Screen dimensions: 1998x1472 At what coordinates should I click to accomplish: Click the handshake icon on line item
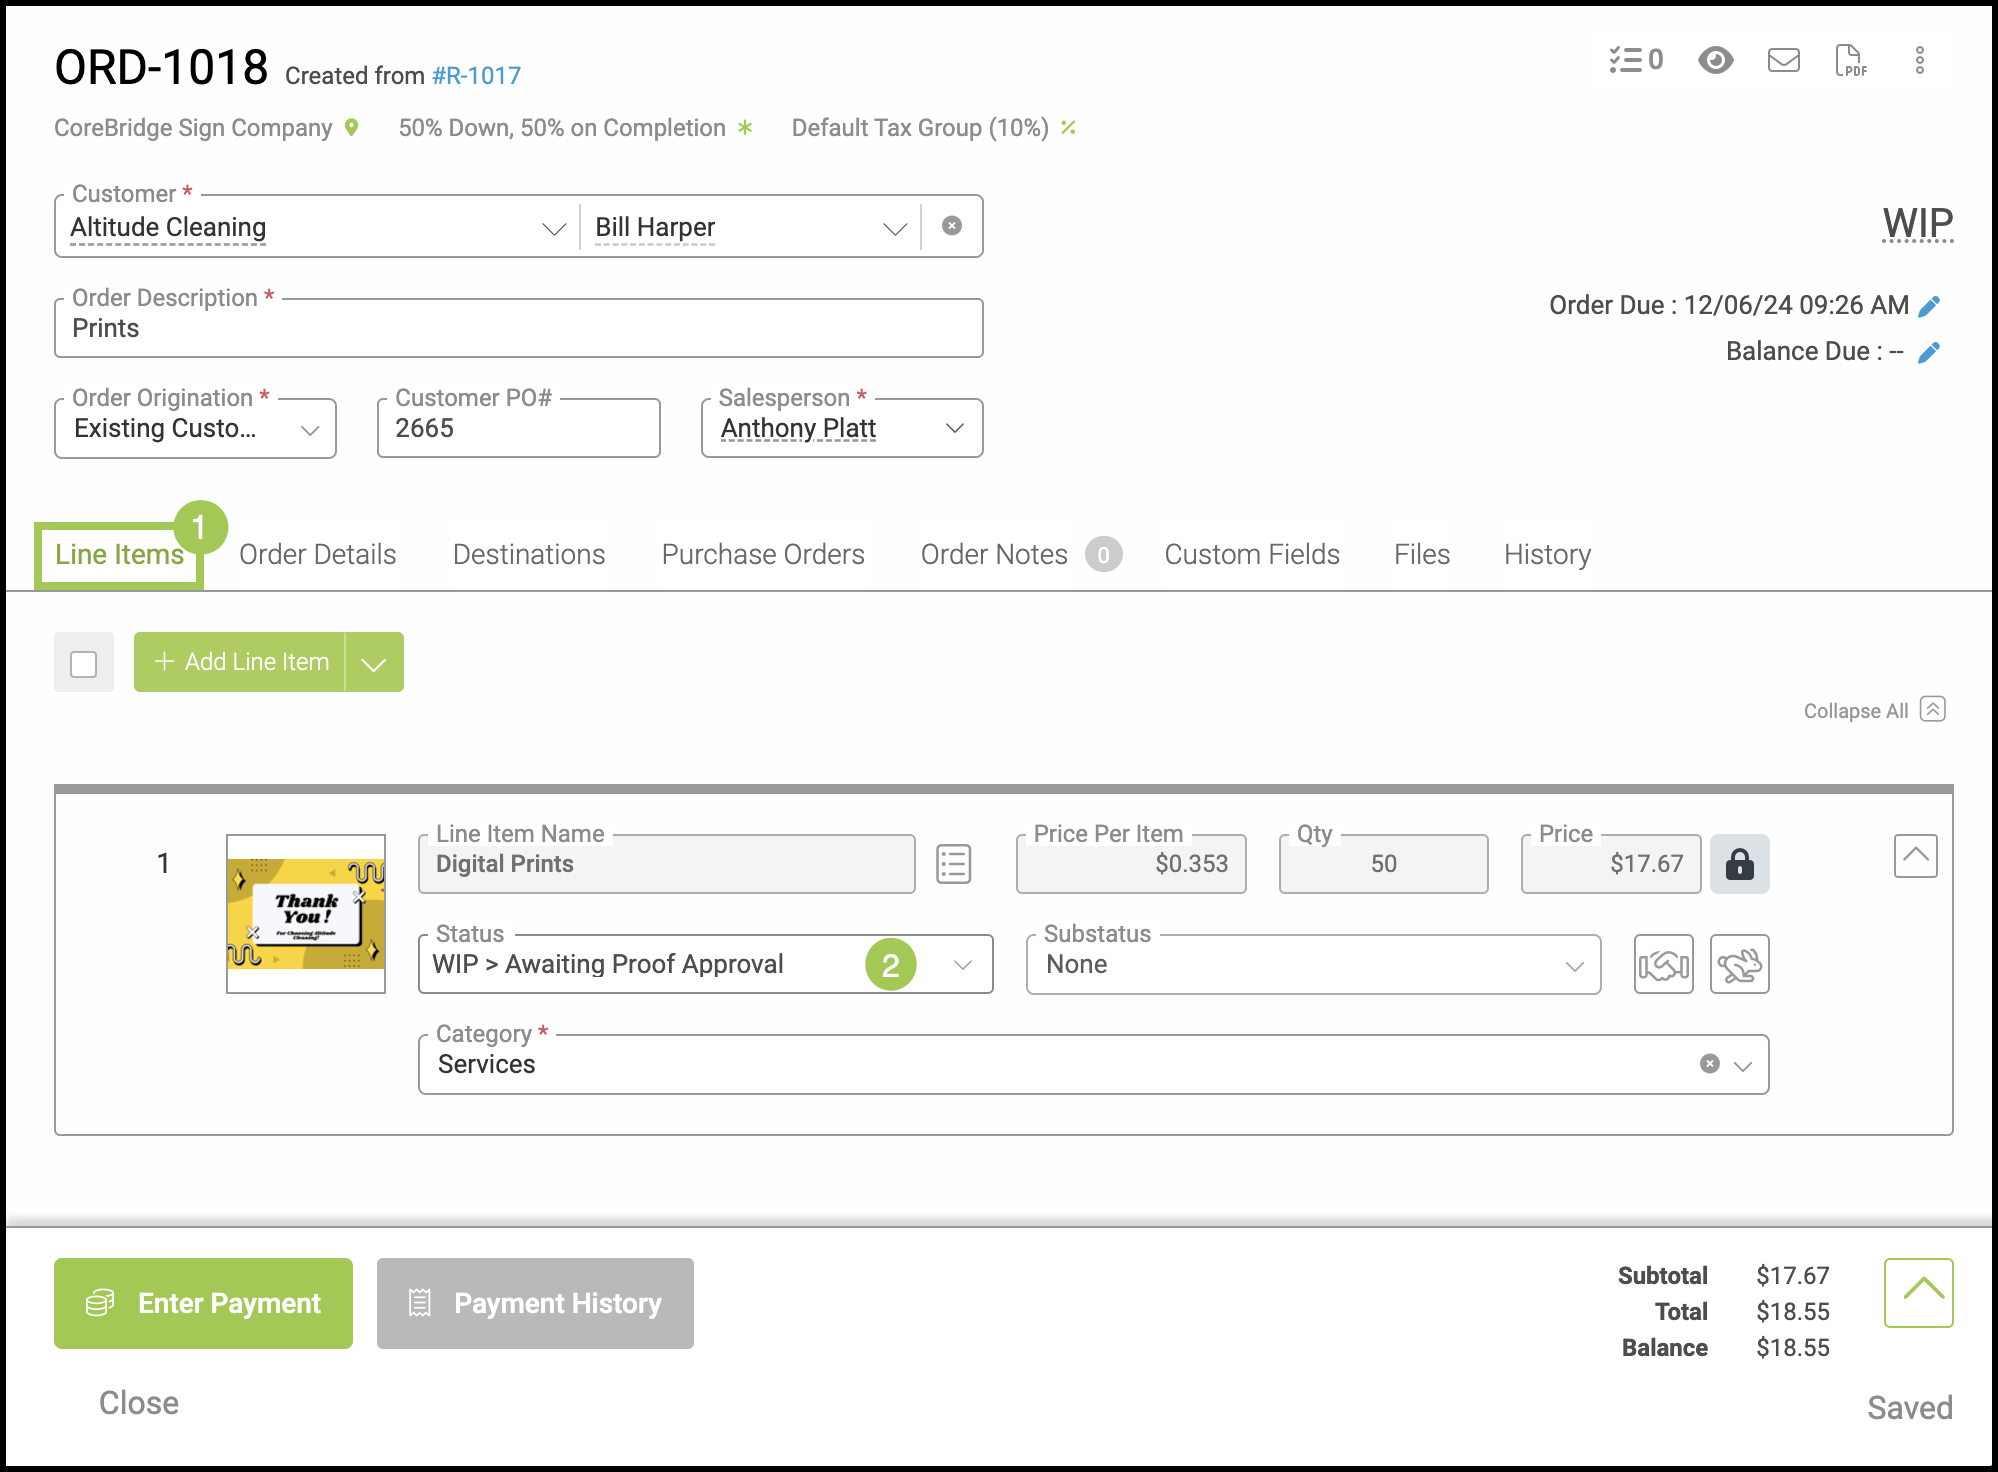[1663, 965]
